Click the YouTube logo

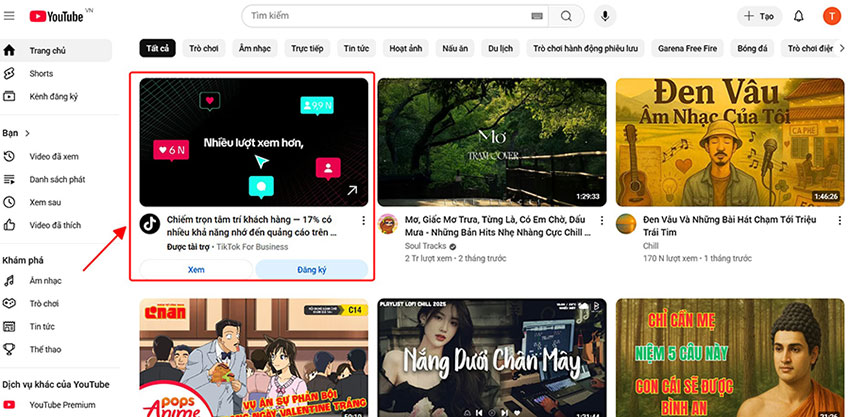[x=57, y=16]
